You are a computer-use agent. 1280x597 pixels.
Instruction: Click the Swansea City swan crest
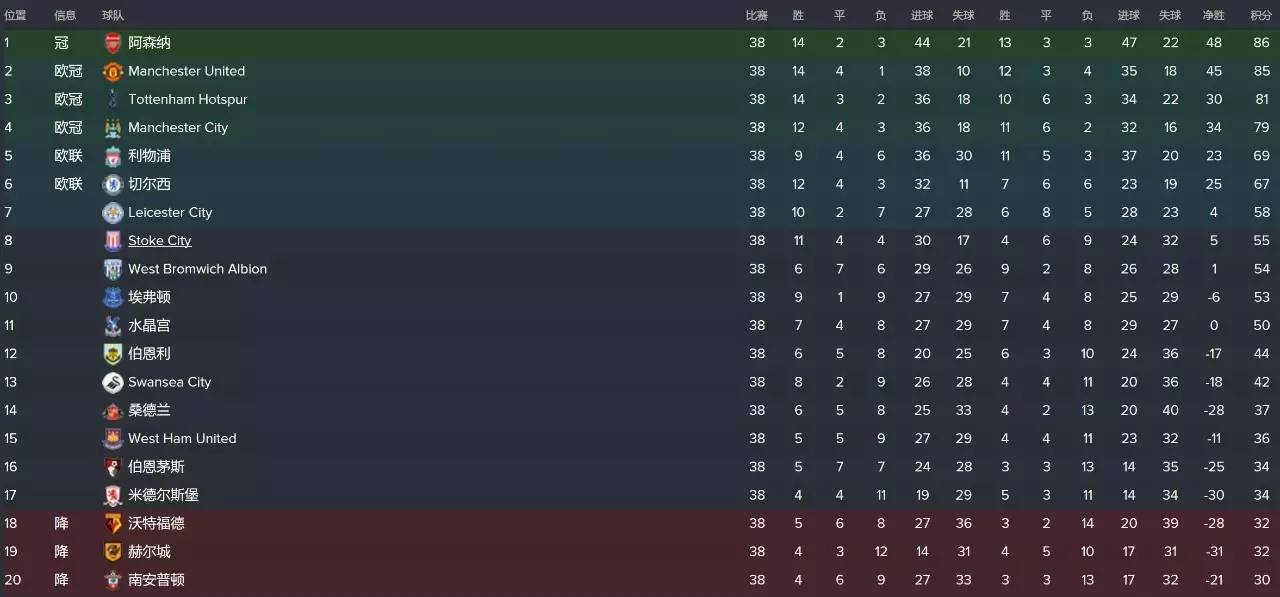(x=113, y=382)
